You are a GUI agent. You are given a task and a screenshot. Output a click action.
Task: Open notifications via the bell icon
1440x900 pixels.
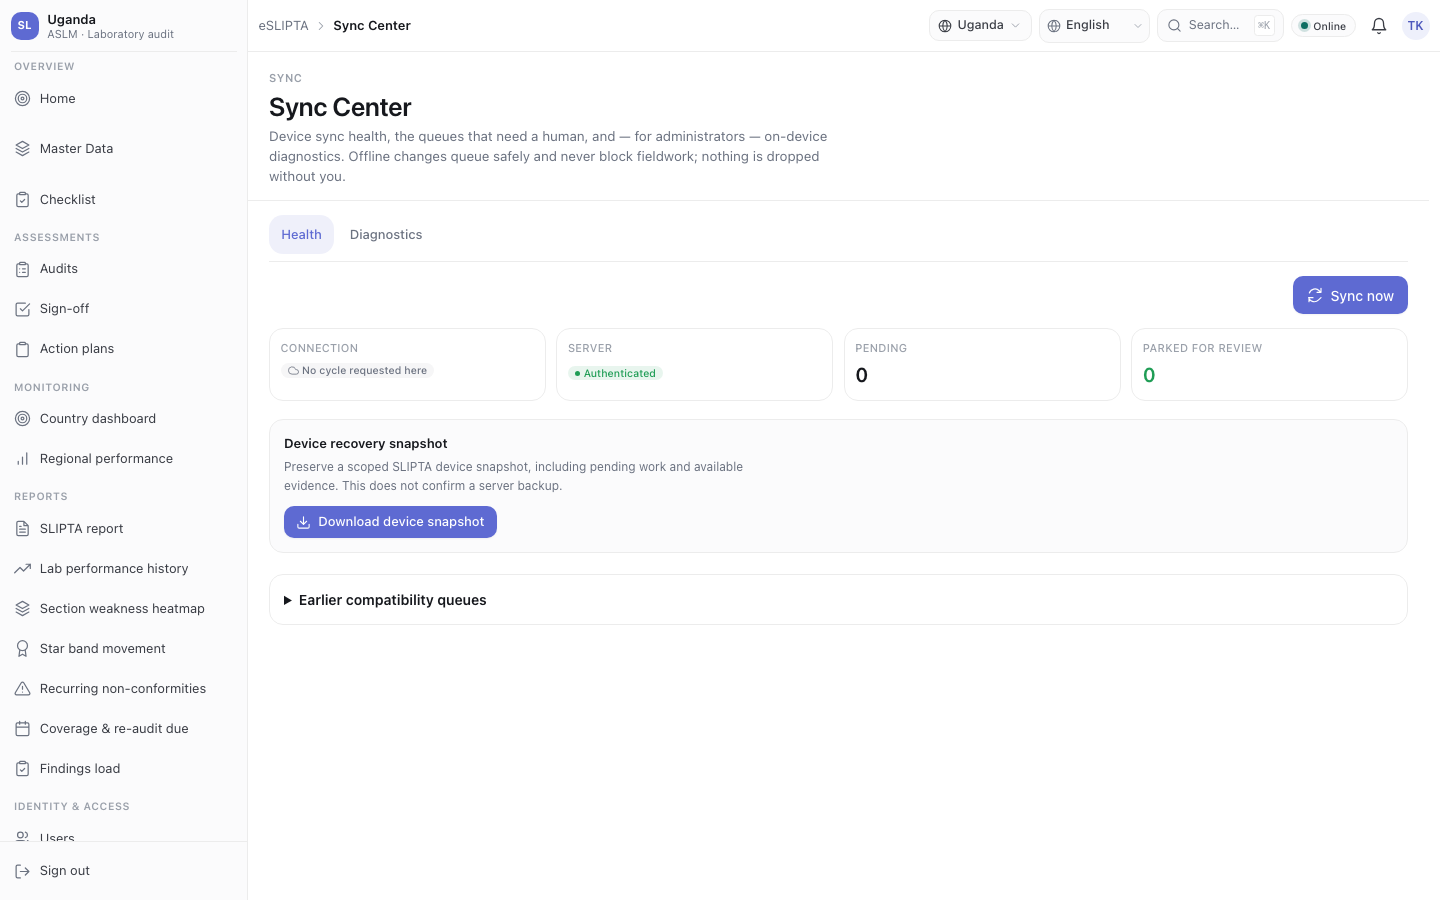point(1378,26)
